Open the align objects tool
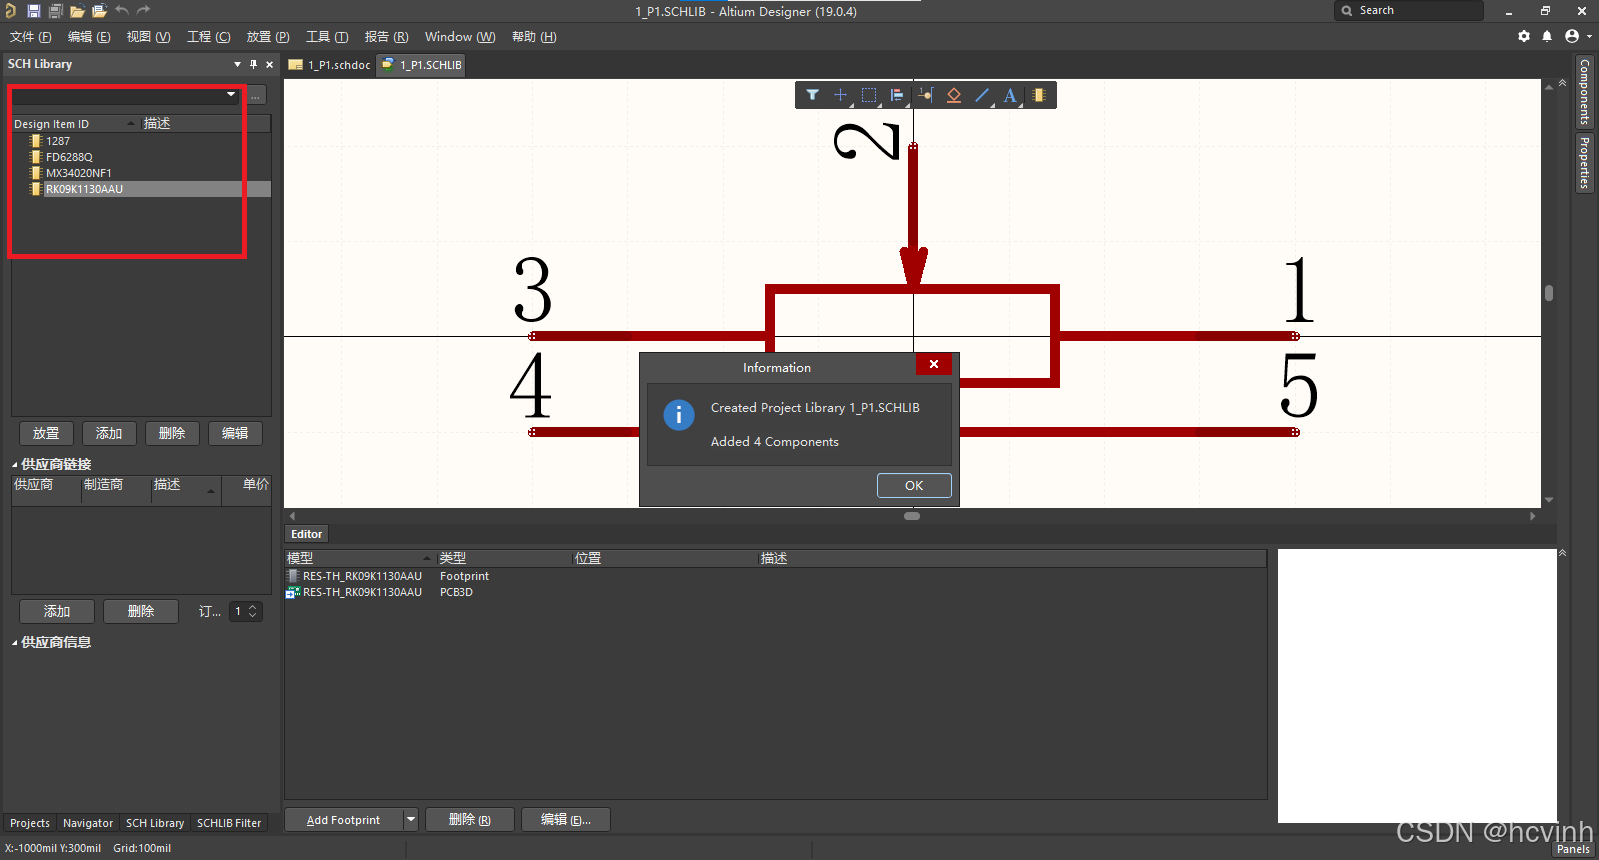 click(897, 95)
